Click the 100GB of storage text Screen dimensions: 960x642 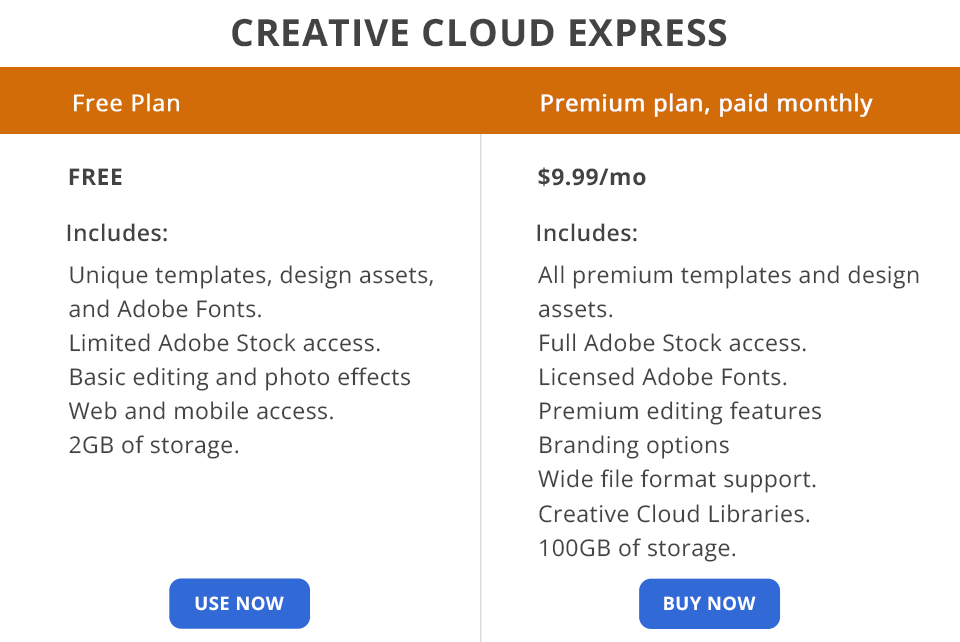637,547
